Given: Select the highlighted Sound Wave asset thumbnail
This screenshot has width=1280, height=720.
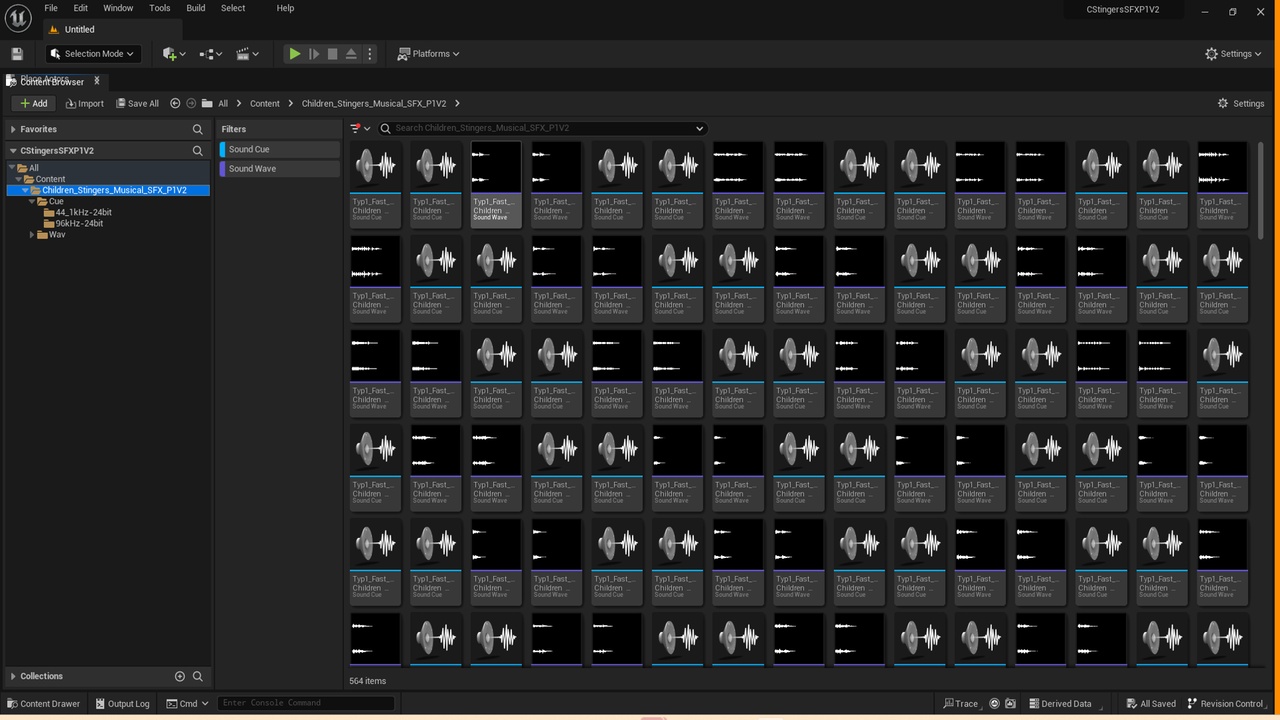Looking at the screenshot, I should coord(496,184).
